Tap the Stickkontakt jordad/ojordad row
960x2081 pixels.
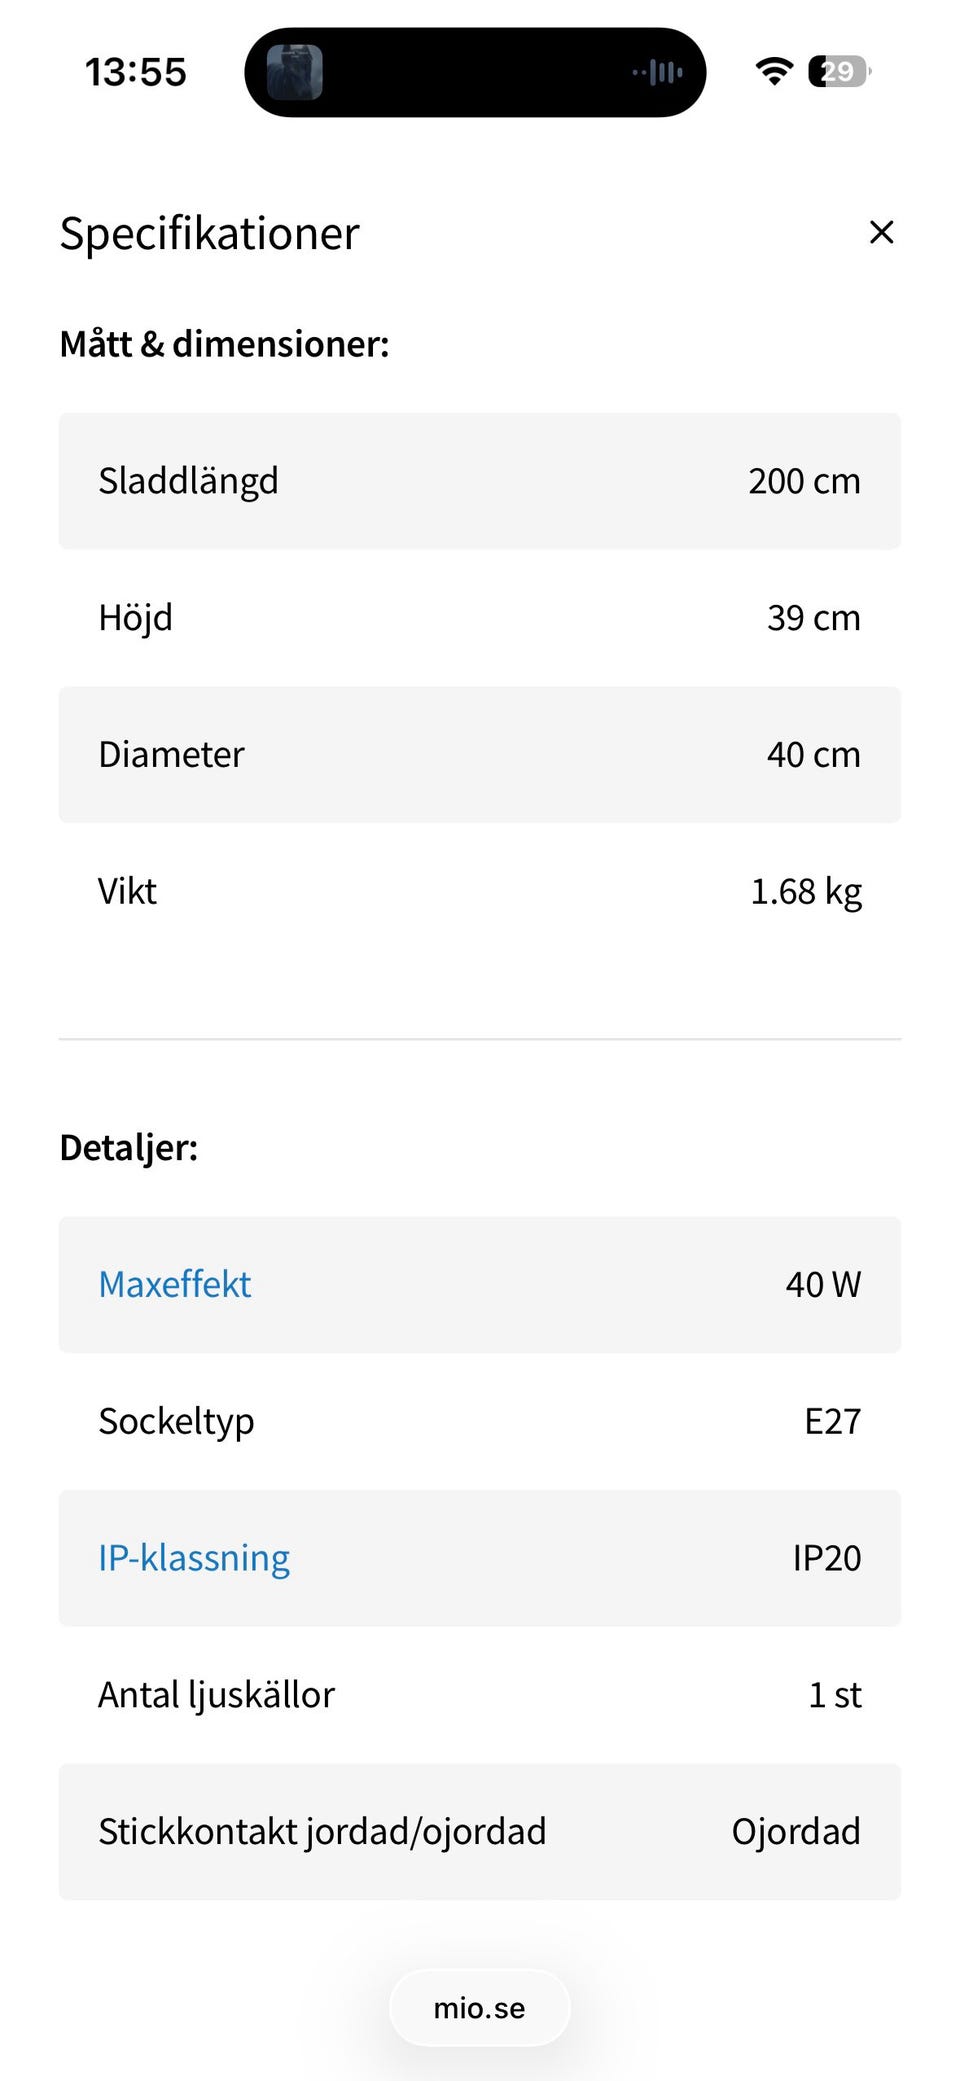(x=479, y=1832)
